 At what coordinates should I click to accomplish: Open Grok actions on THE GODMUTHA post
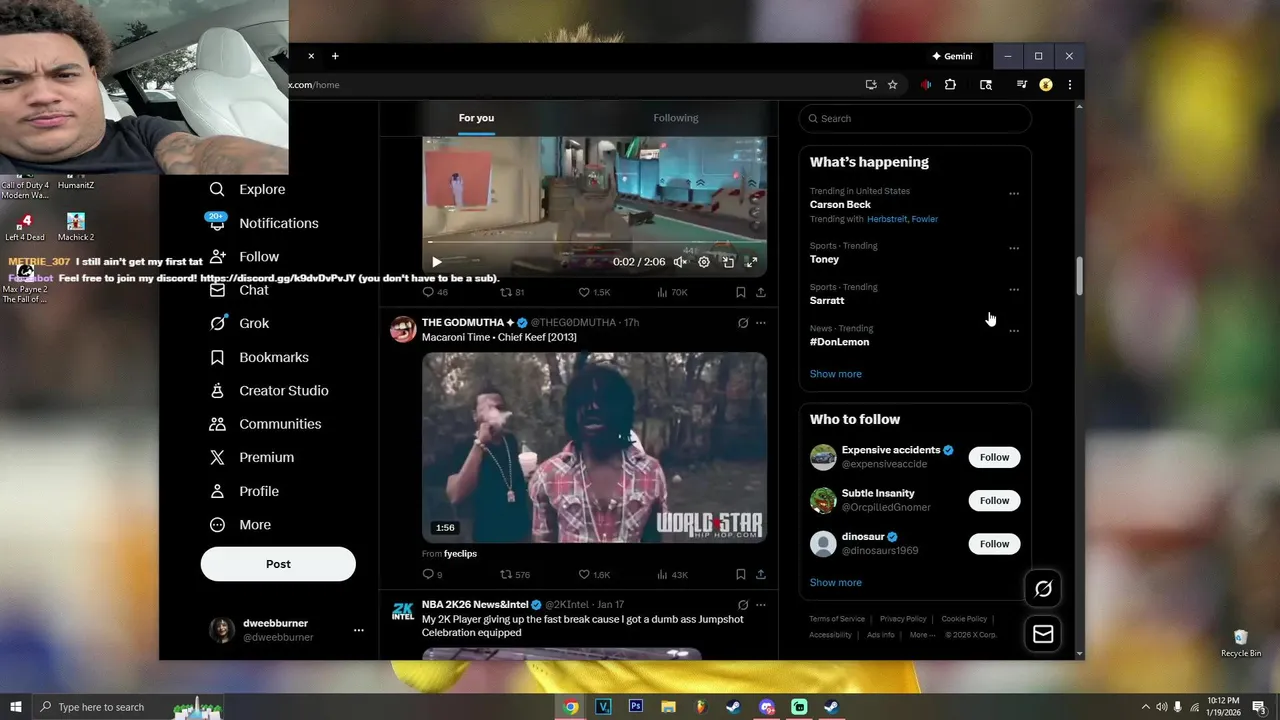(742, 323)
